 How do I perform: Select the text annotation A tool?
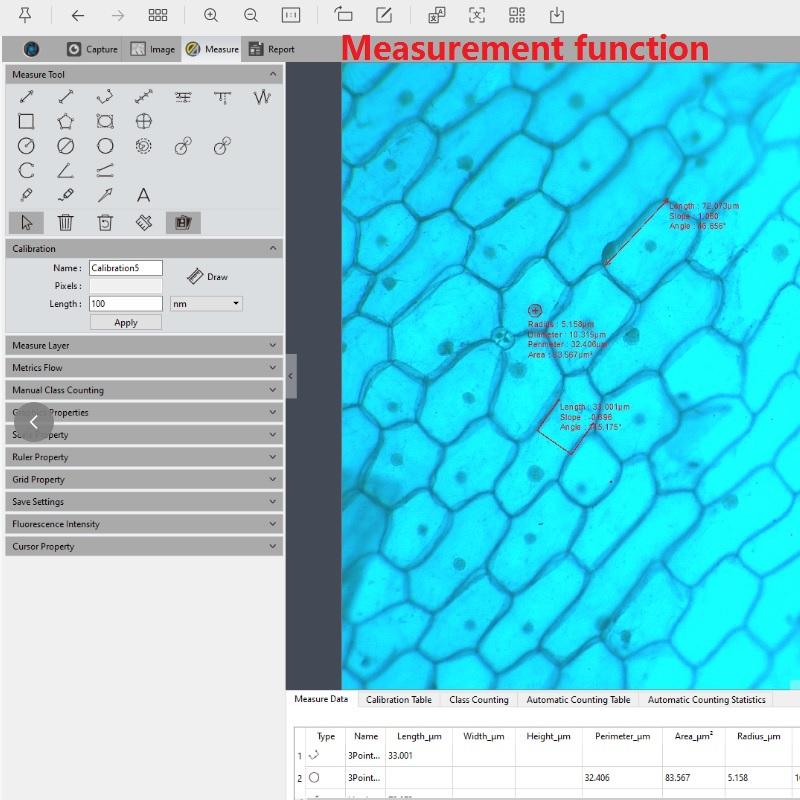(x=144, y=195)
